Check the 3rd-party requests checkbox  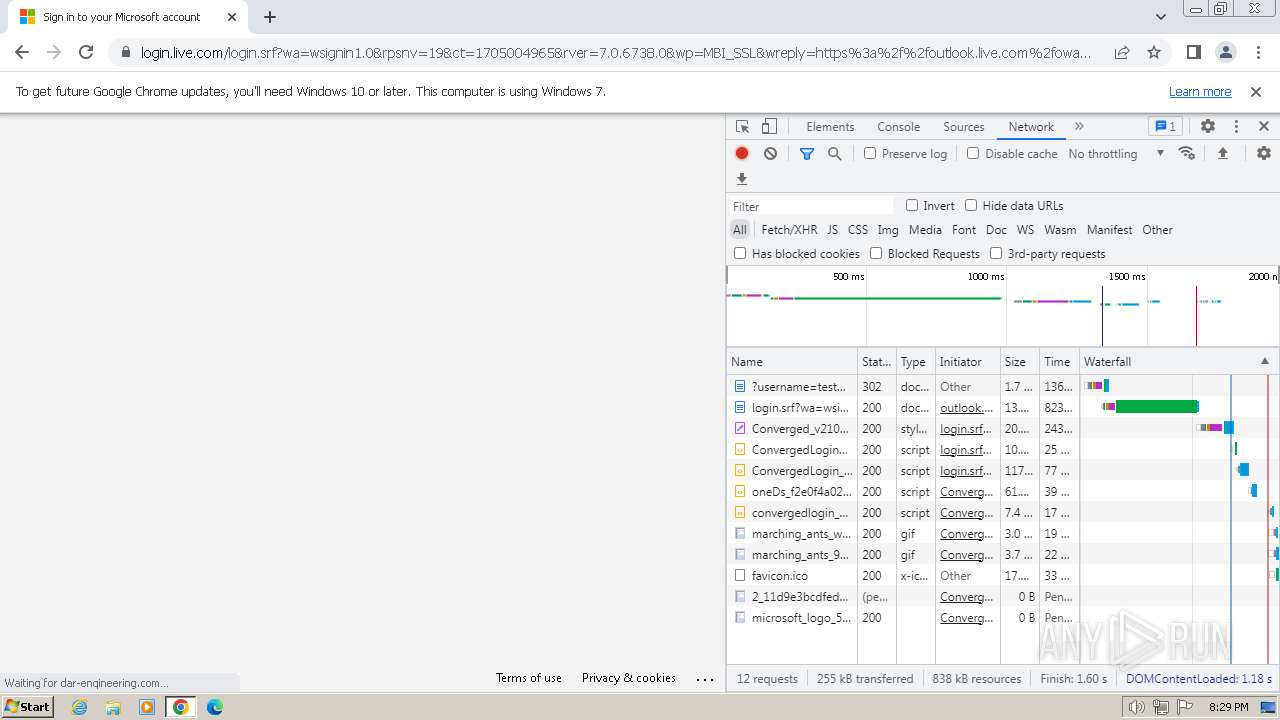pos(996,253)
